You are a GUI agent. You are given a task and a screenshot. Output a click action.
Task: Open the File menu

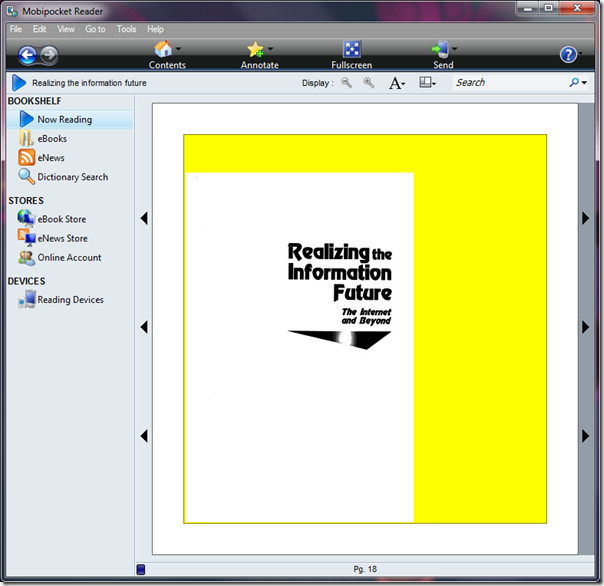click(x=16, y=29)
